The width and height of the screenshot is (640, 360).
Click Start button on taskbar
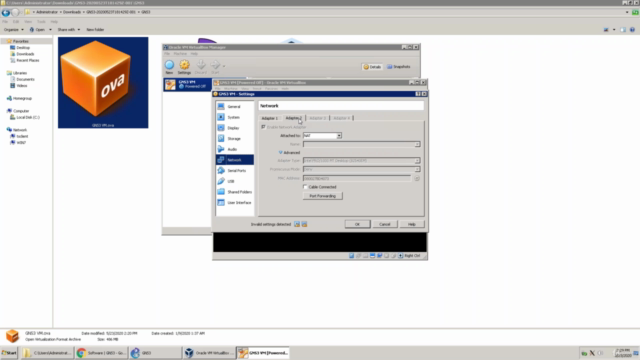(x=9, y=353)
